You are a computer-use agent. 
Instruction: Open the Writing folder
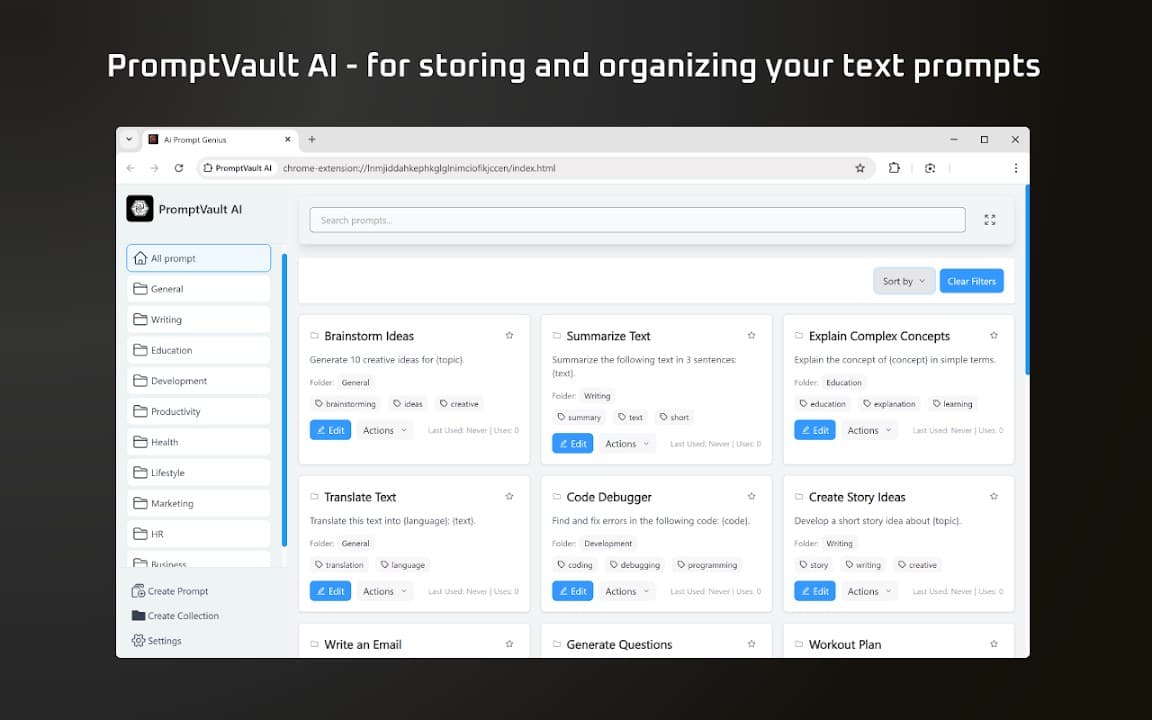(198, 320)
